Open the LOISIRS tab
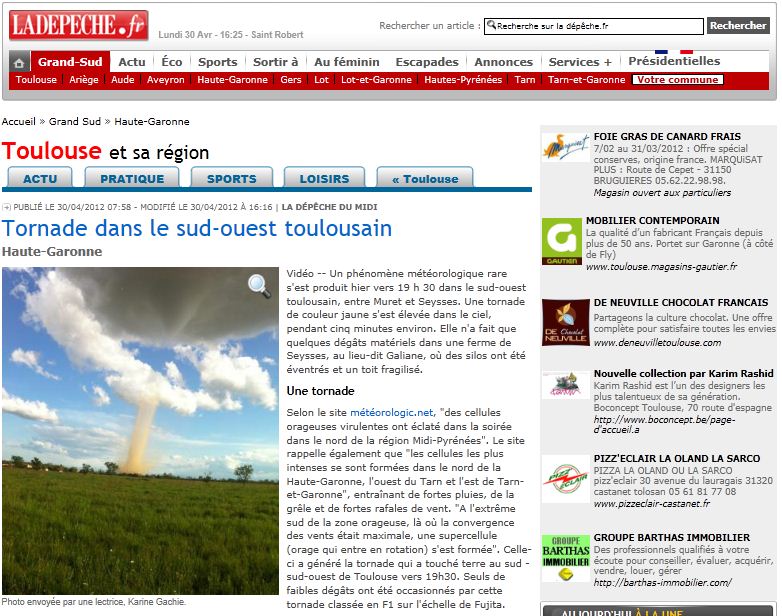 pos(324,179)
